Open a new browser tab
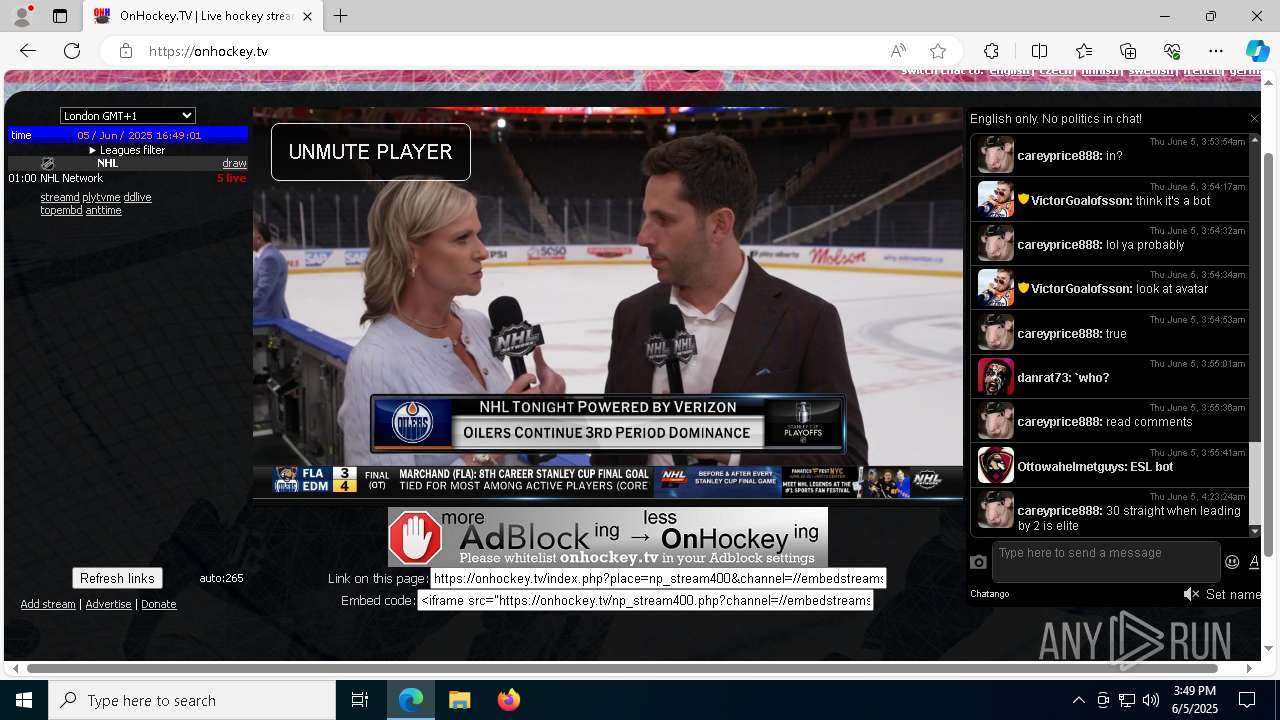 click(341, 16)
